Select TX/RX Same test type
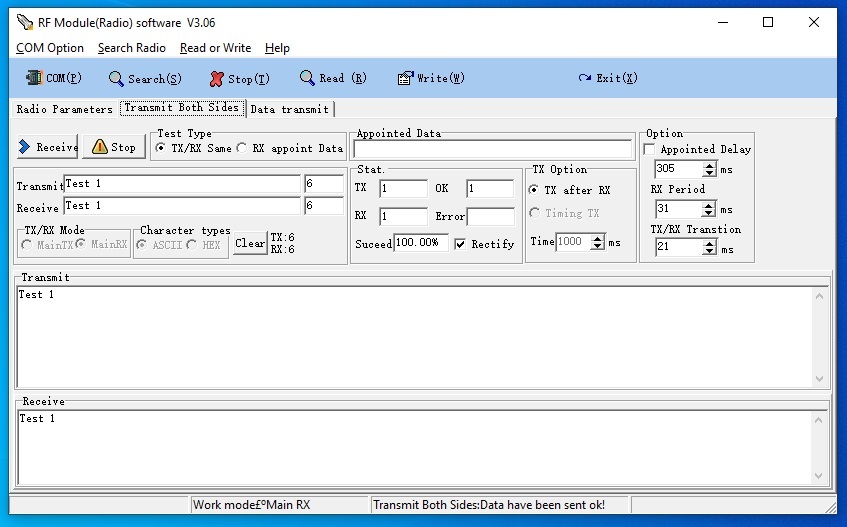The height and width of the screenshot is (527, 847). click(x=160, y=147)
